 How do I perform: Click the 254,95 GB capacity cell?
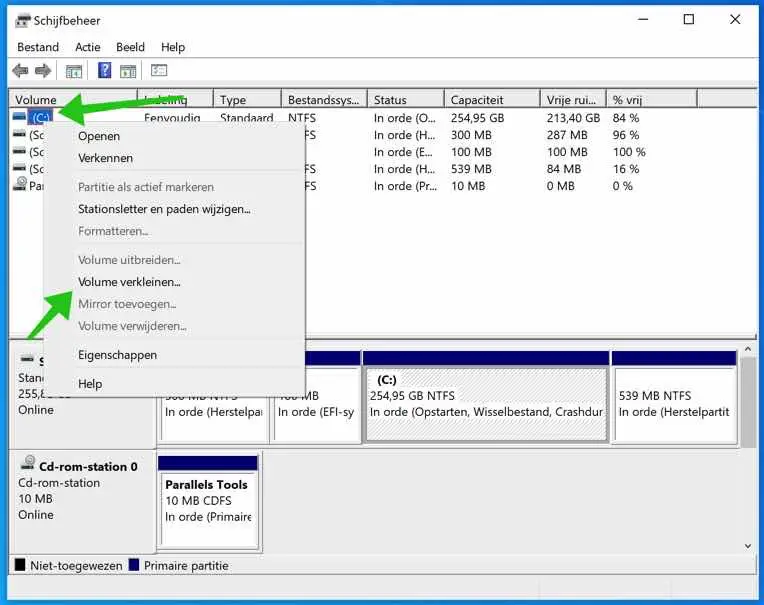[x=477, y=118]
